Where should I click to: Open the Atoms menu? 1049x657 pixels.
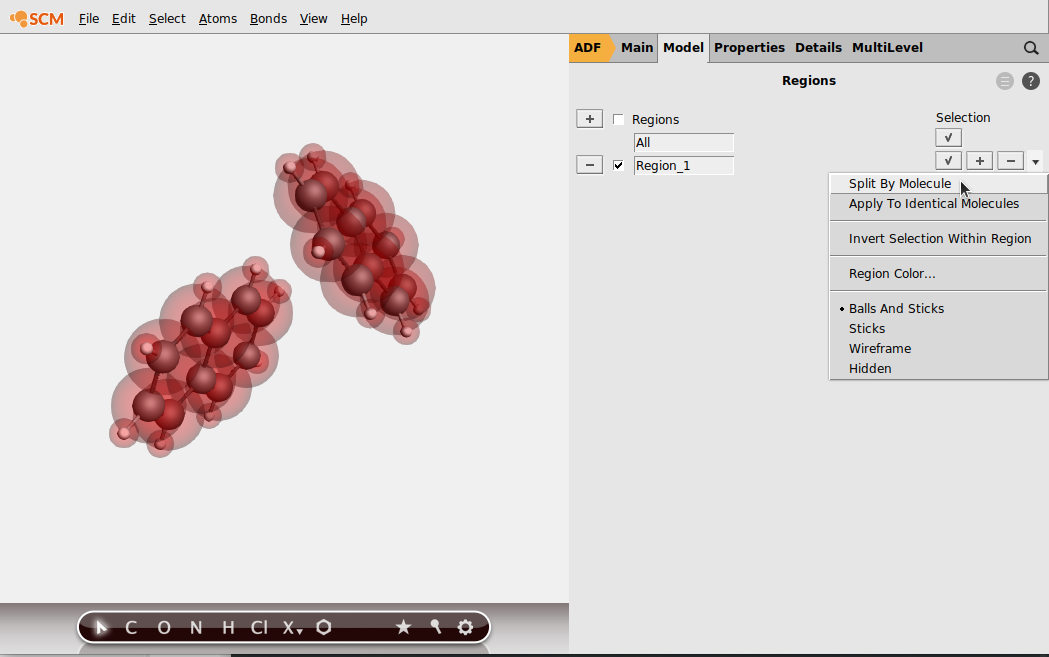(x=218, y=19)
